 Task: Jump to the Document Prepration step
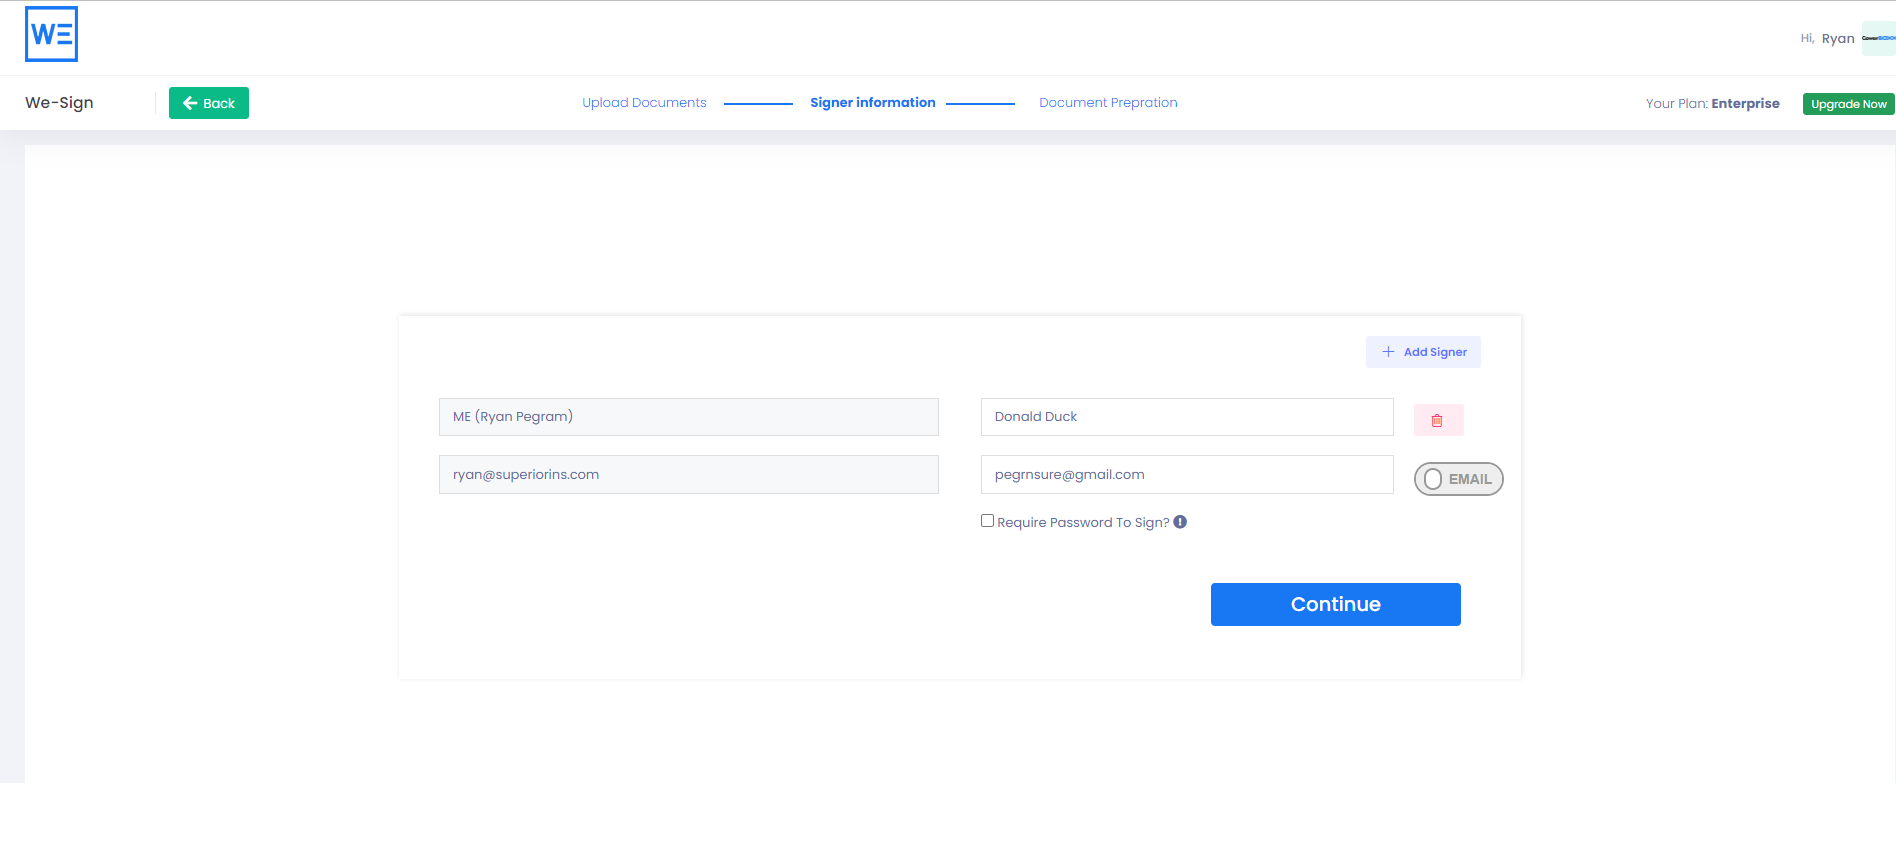coord(1108,103)
